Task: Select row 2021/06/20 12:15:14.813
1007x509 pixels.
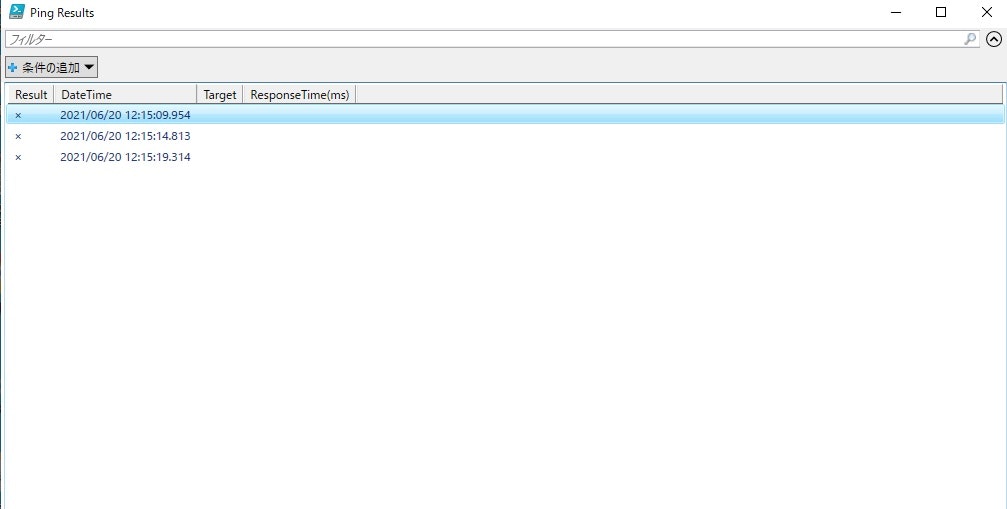Action: click(x=505, y=136)
